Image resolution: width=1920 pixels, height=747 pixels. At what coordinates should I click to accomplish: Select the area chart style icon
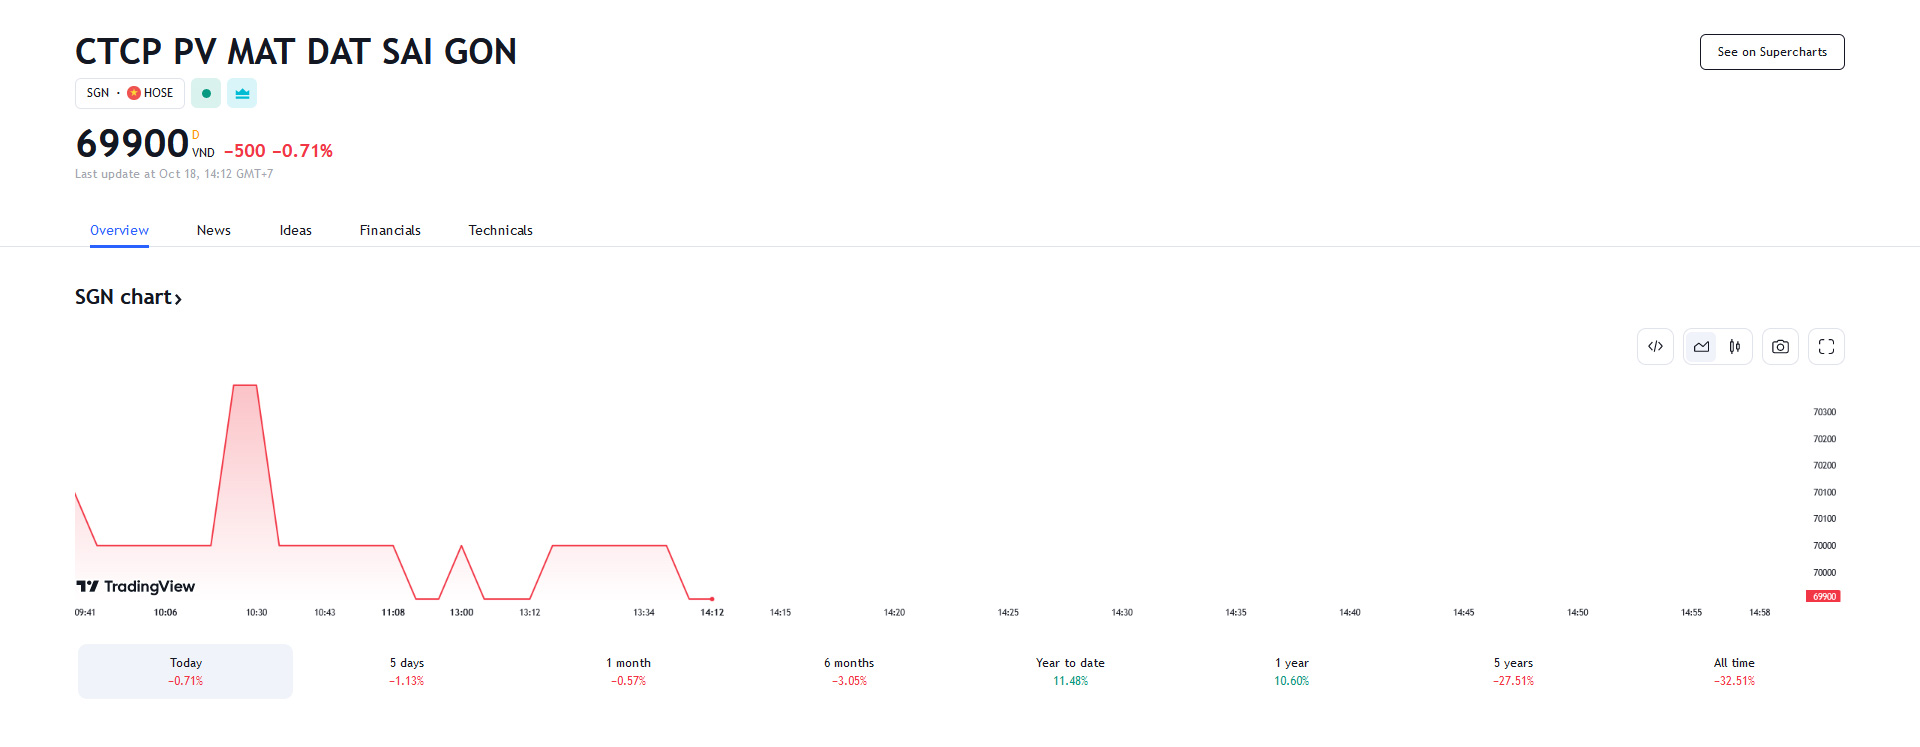pyautogui.click(x=1701, y=346)
